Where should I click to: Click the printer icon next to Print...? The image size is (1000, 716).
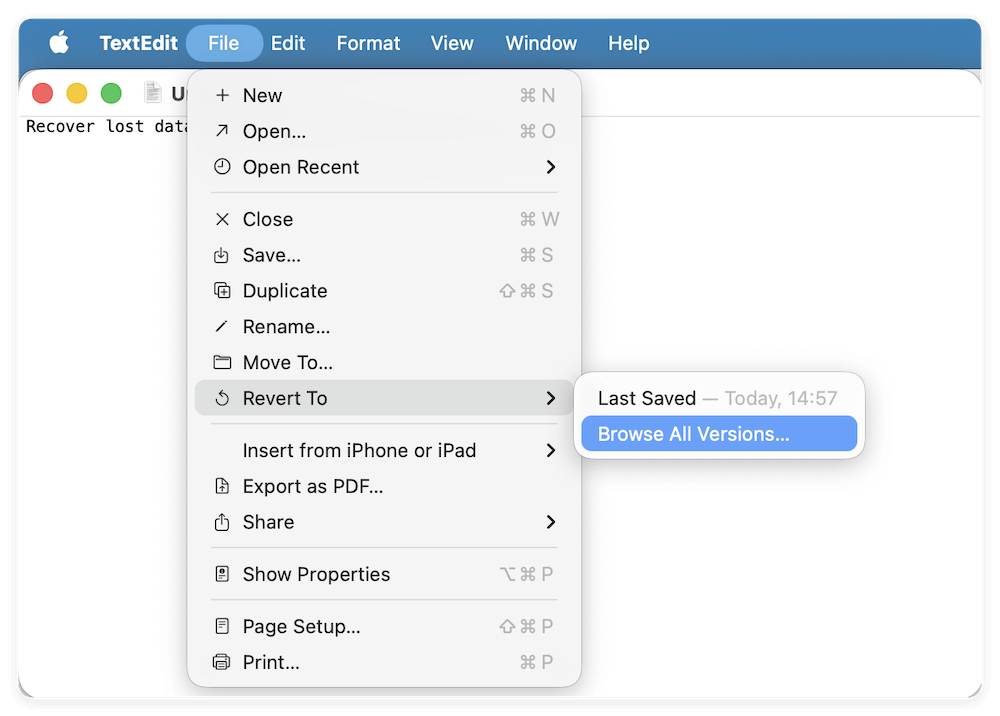click(220, 662)
